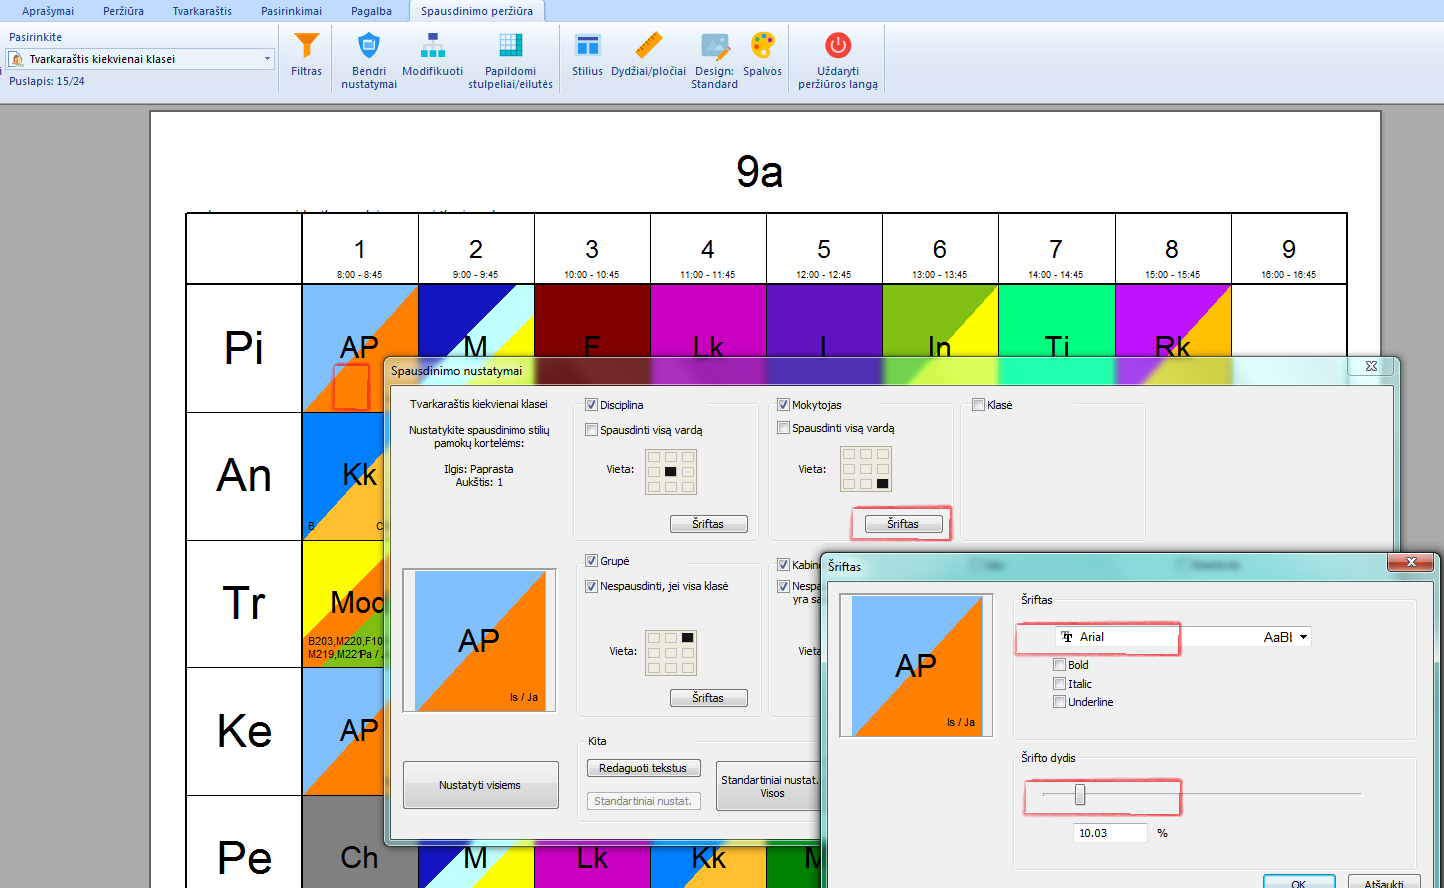The image size is (1444, 888).
Task: Click the Nustatyti visiems button
Action: [x=480, y=785]
